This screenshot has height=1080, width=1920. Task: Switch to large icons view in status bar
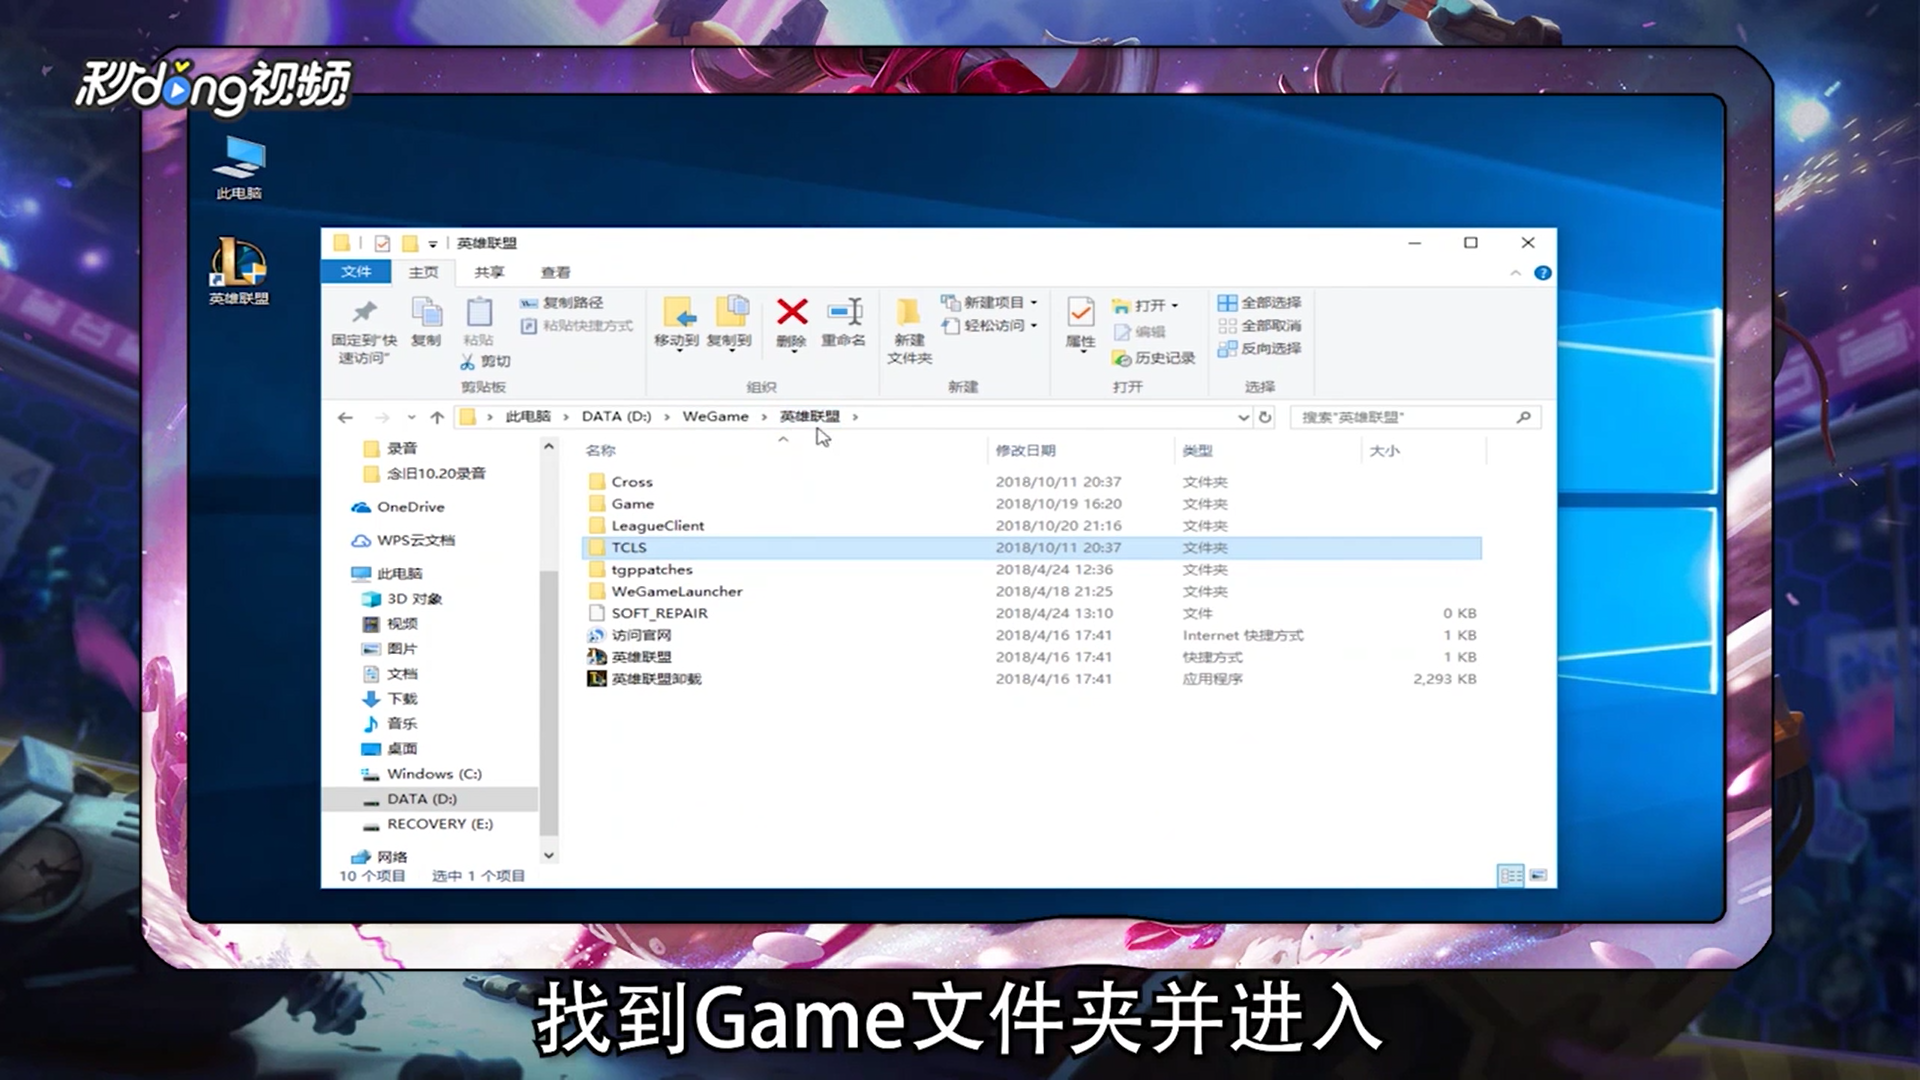point(1538,876)
